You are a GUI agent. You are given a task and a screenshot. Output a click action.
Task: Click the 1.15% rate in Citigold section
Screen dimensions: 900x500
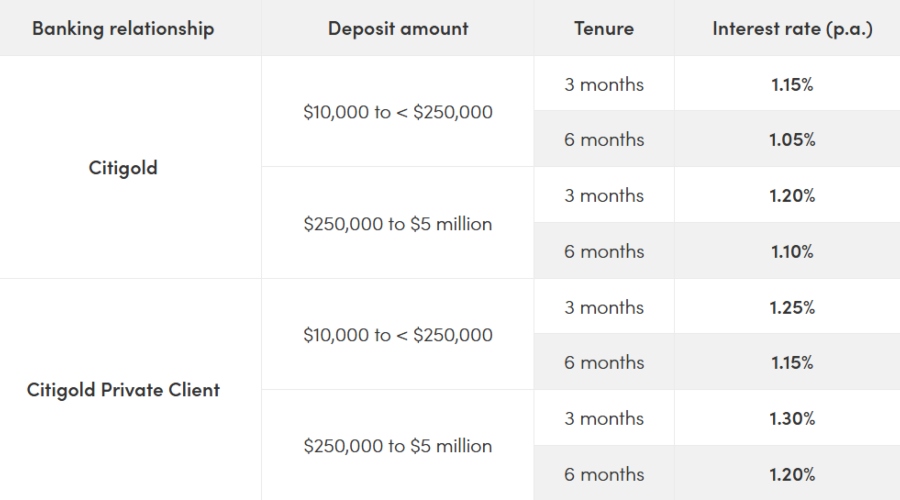(792, 85)
